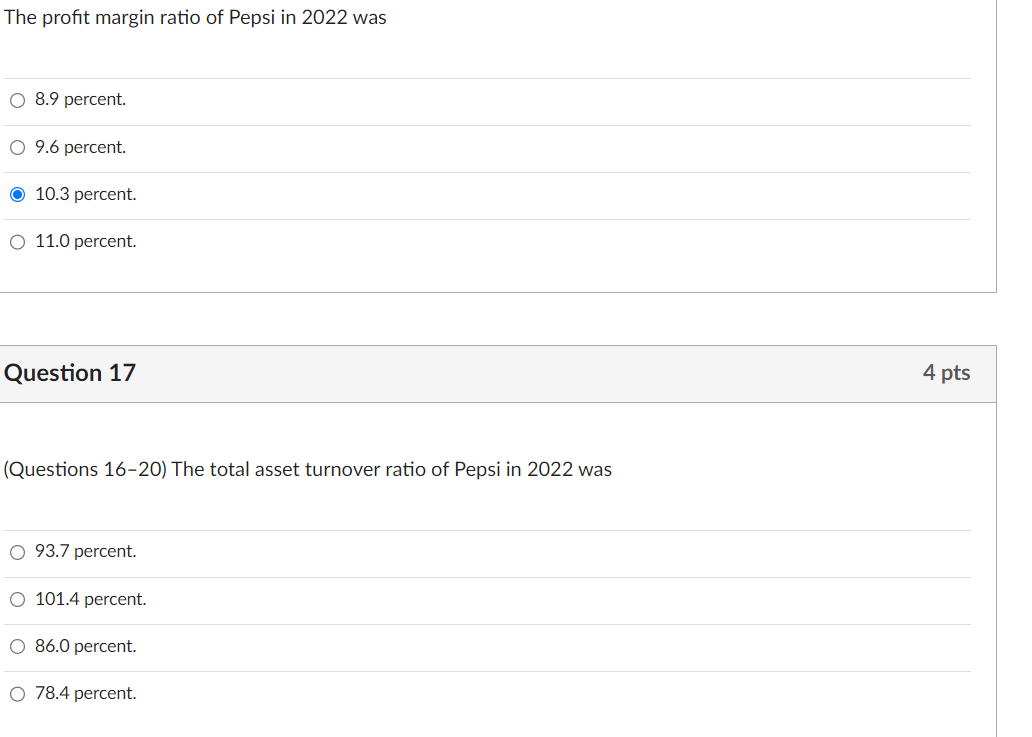The width and height of the screenshot is (1032, 737).
Task: Deselect the currently filled answer circle
Action: coord(17,194)
